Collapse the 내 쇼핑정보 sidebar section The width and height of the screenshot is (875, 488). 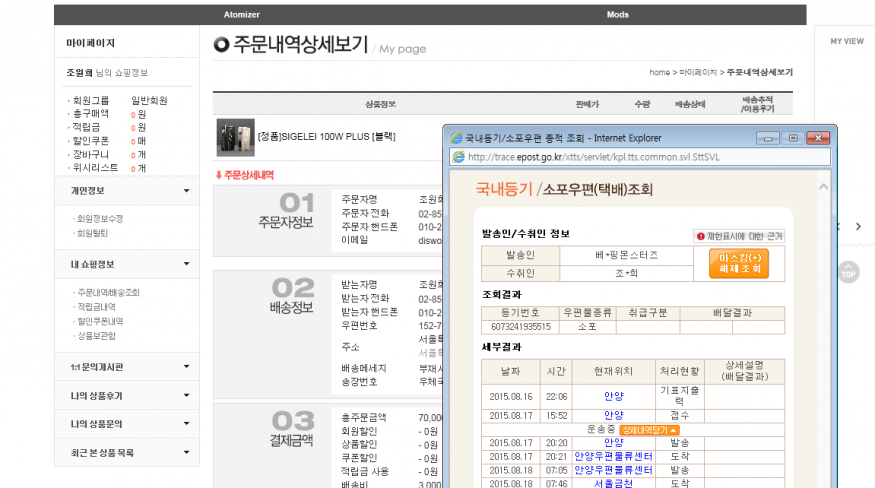pyautogui.click(x=186, y=264)
